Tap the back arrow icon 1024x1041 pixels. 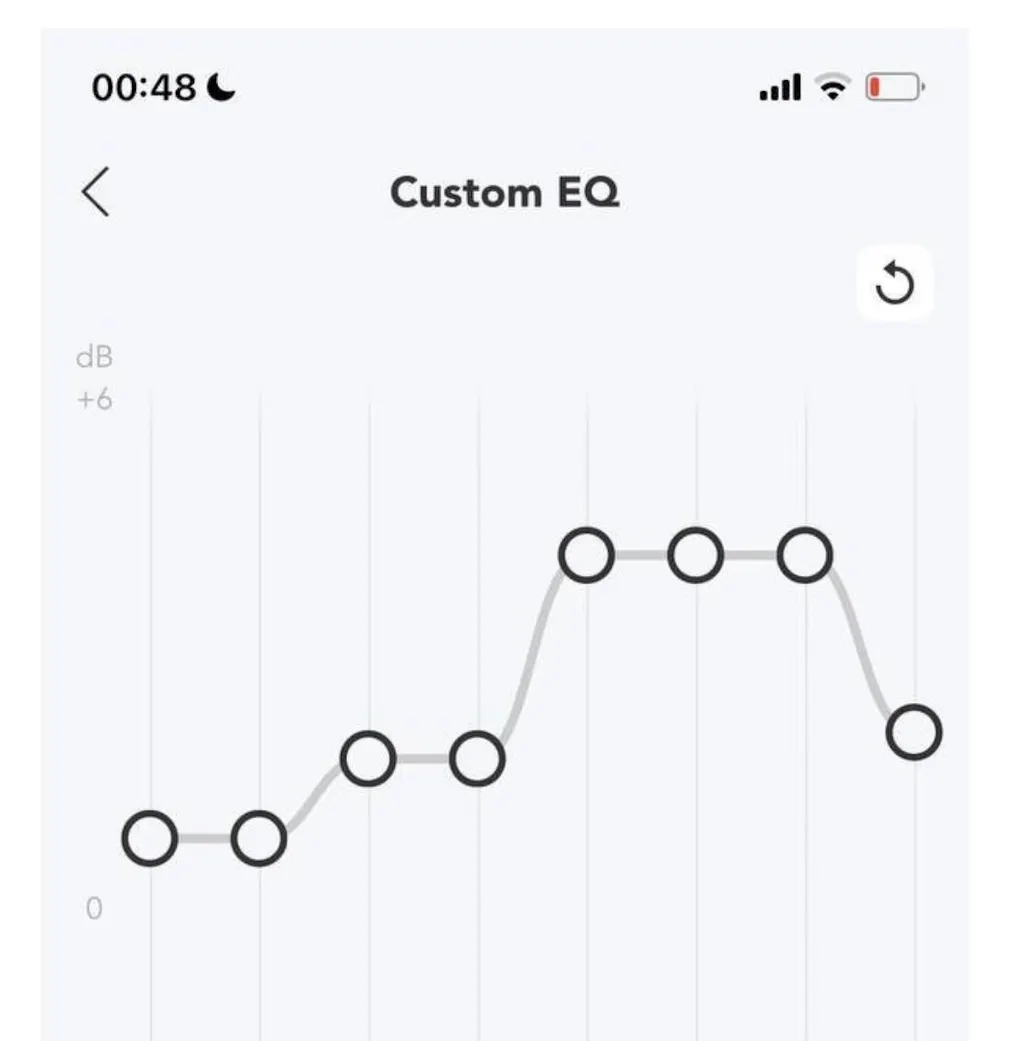pyautogui.click(x=96, y=192)
